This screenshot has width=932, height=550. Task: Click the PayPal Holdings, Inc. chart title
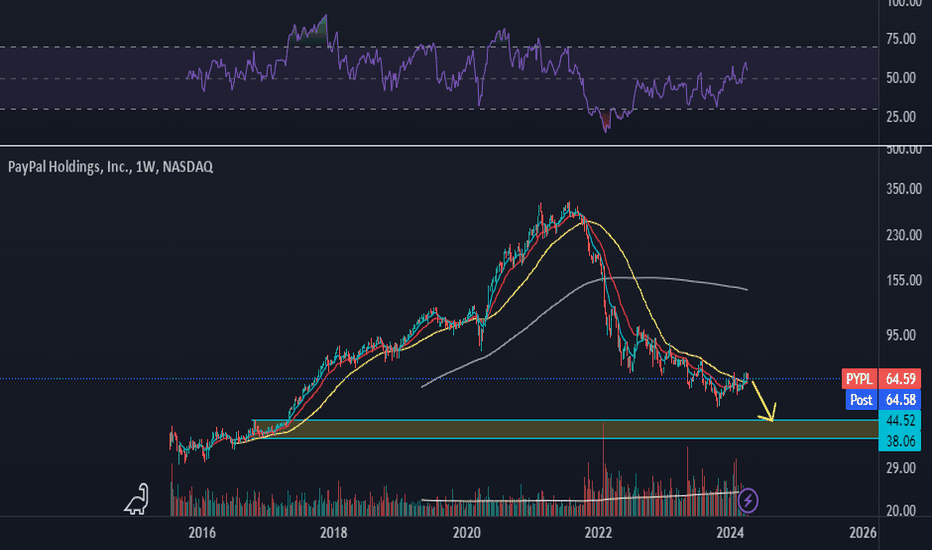pyautogui.click(x=111, y=167)
